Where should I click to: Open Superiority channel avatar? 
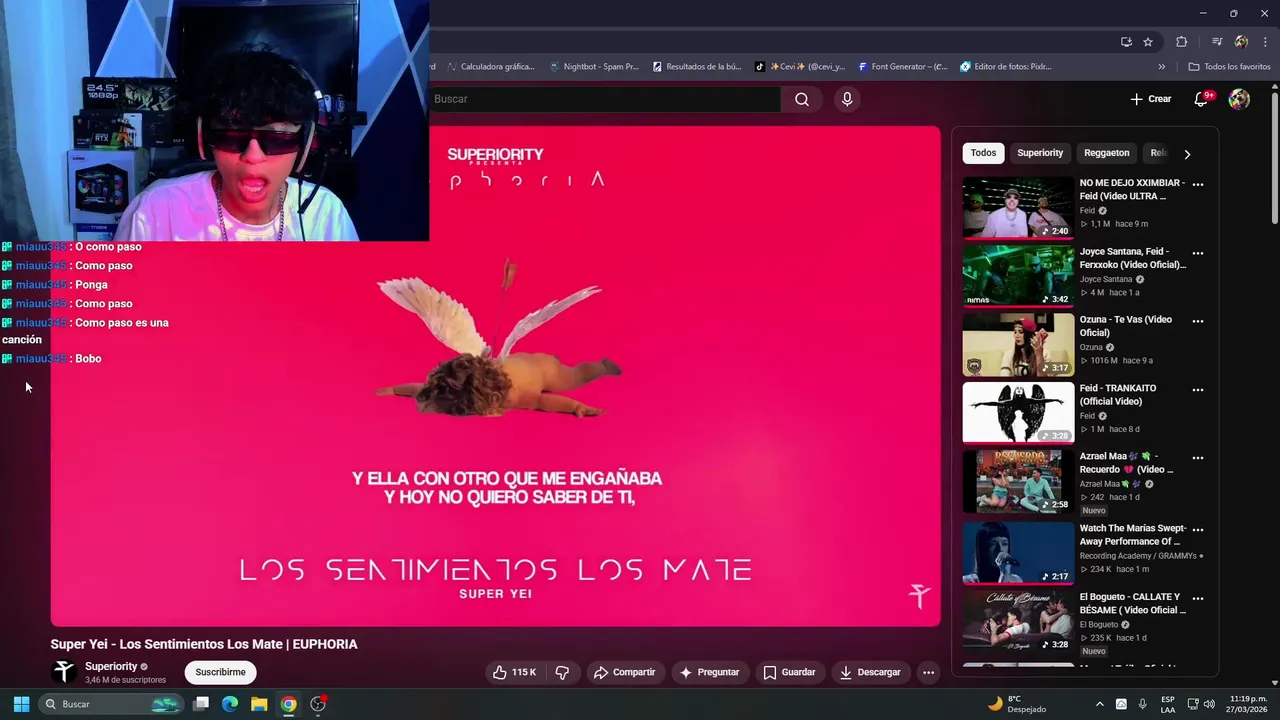(64, 672)
